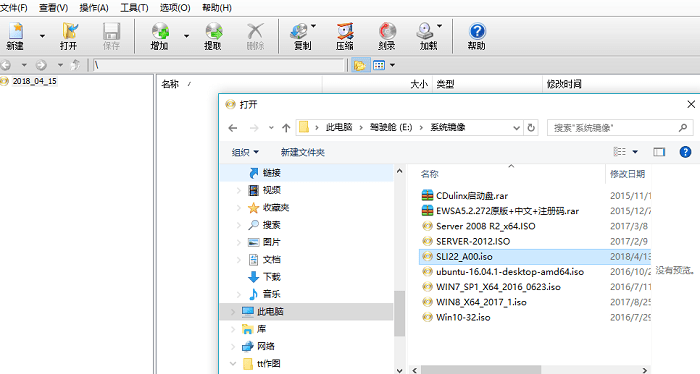Open the 选项(O) menu

tap(175, 8)
